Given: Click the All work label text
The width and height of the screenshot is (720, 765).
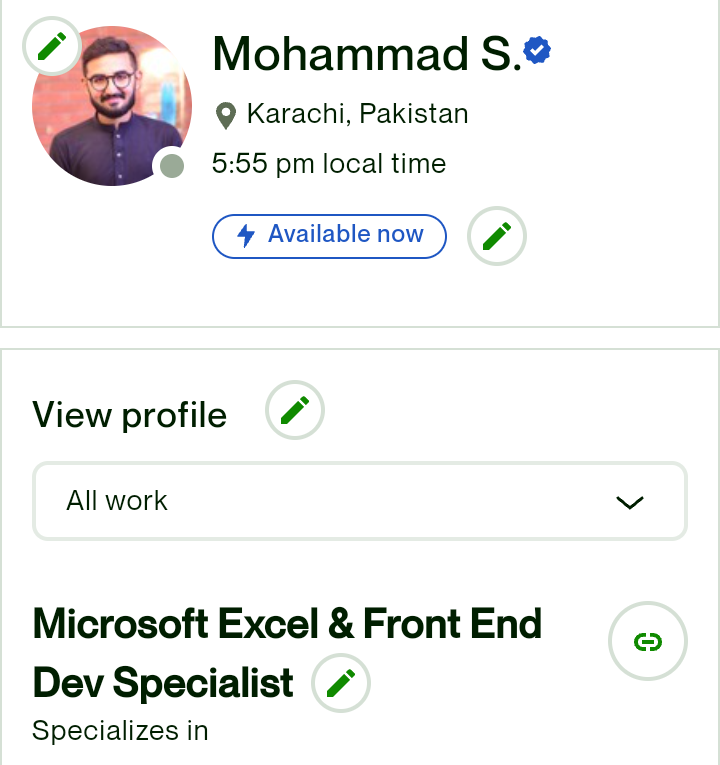Looking at the screenshot, I should (x=117, y=501).
